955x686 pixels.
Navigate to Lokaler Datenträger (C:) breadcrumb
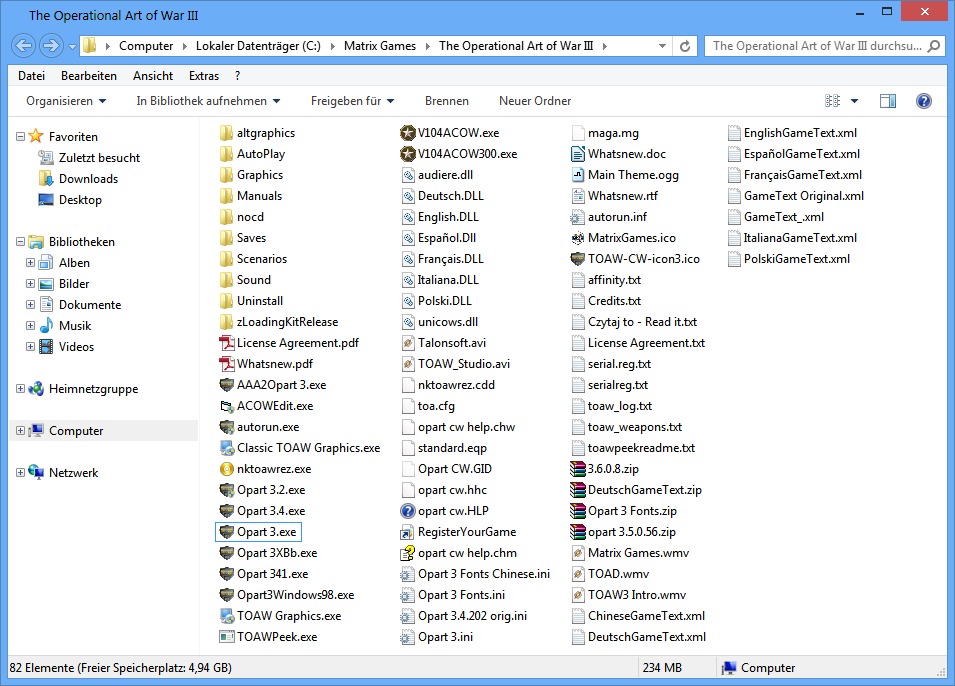click(258, 46)
